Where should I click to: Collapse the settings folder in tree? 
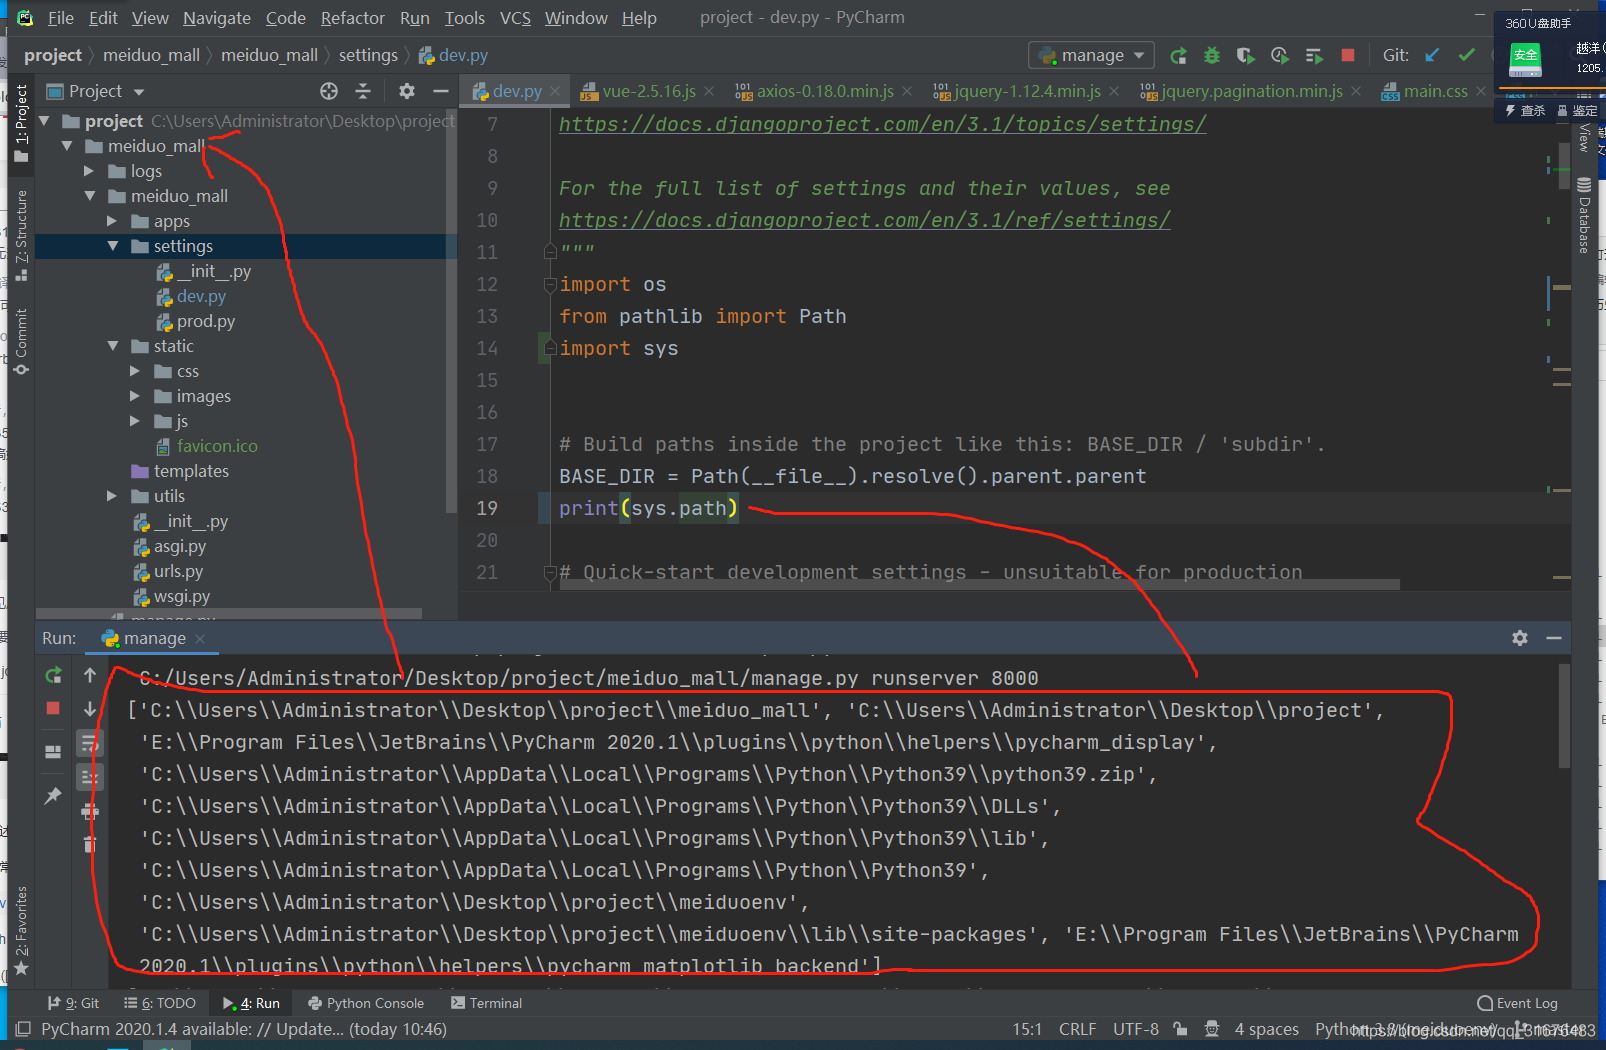click(x=113, y=246)
